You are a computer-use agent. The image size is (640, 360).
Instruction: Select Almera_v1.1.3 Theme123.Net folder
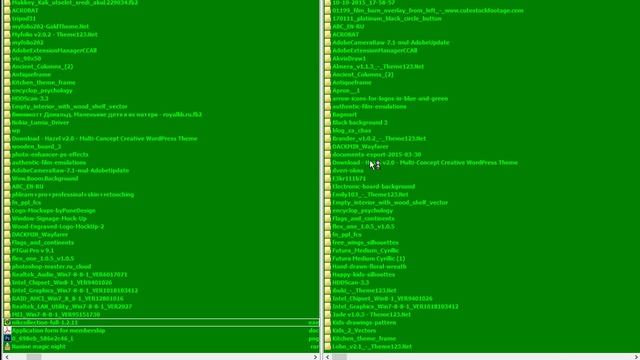pos(378,67)
